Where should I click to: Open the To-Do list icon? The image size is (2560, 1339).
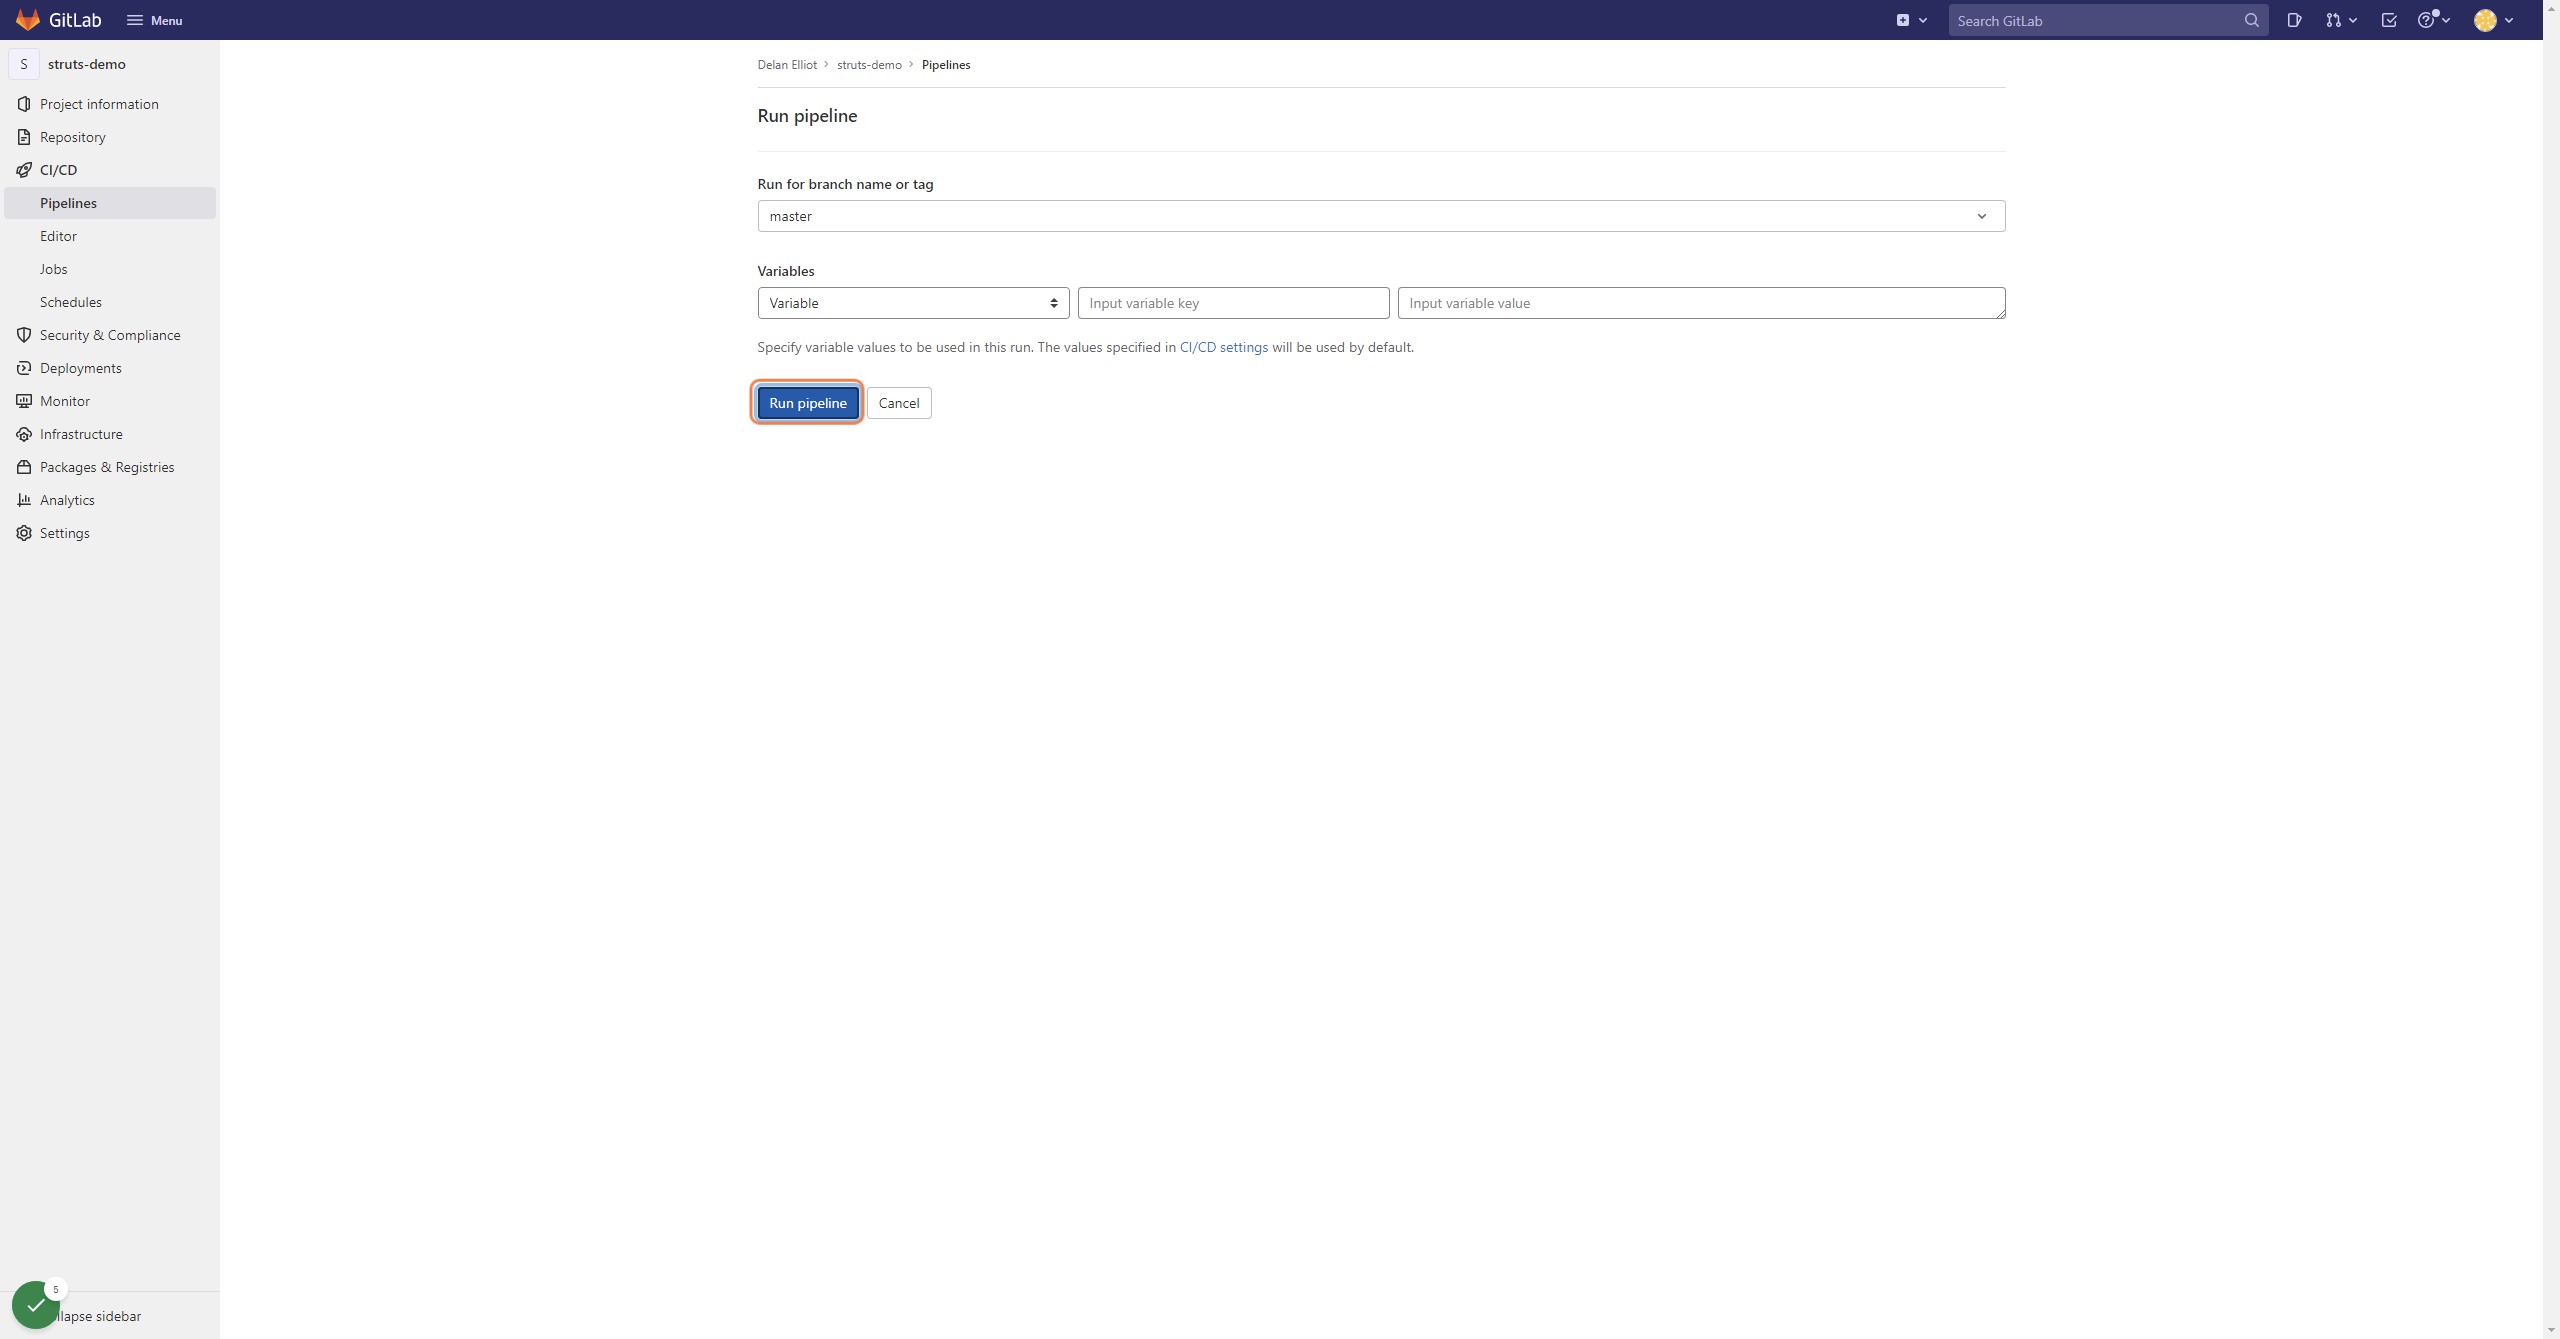coord(2389,20)
